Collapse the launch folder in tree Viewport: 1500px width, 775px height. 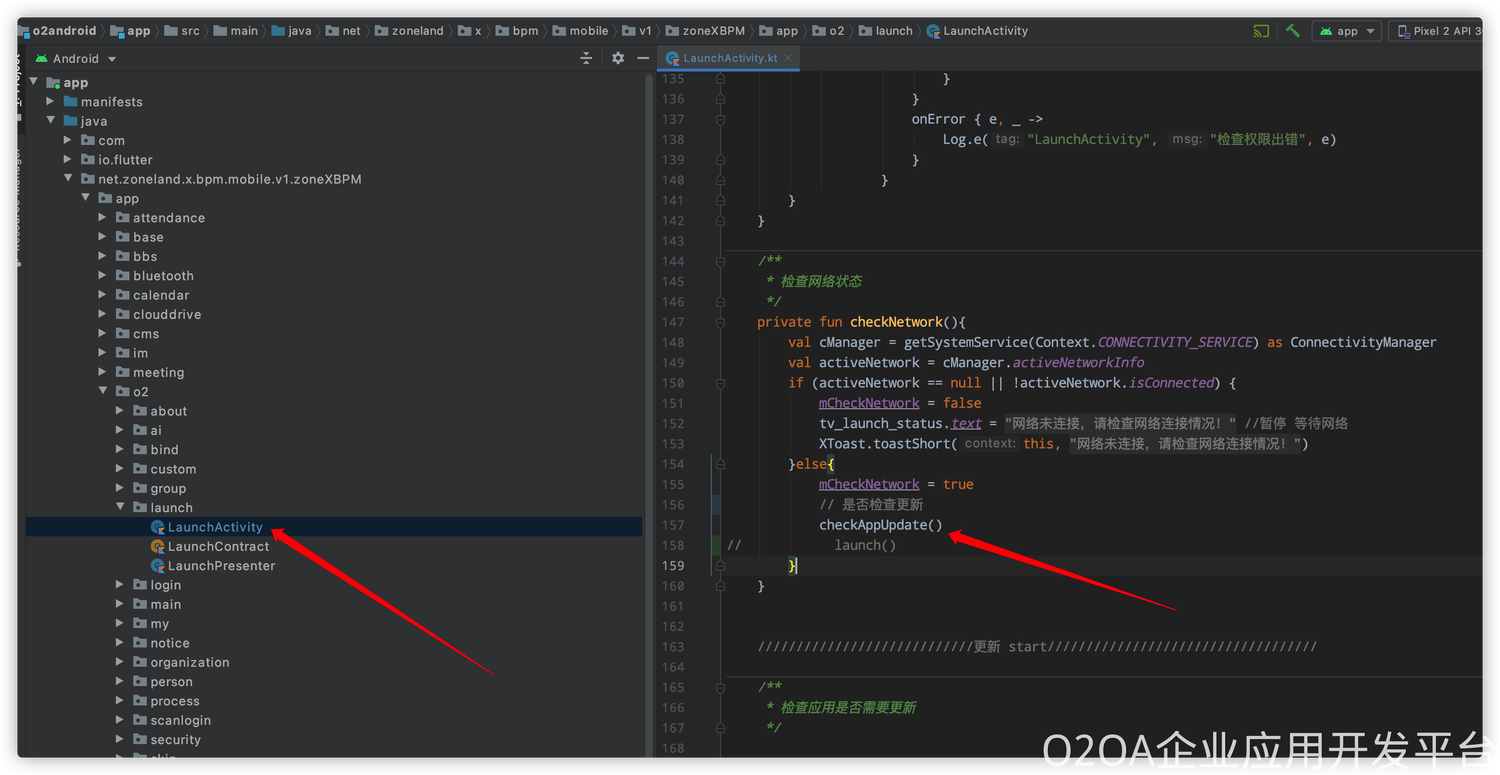tap(121, 508)
